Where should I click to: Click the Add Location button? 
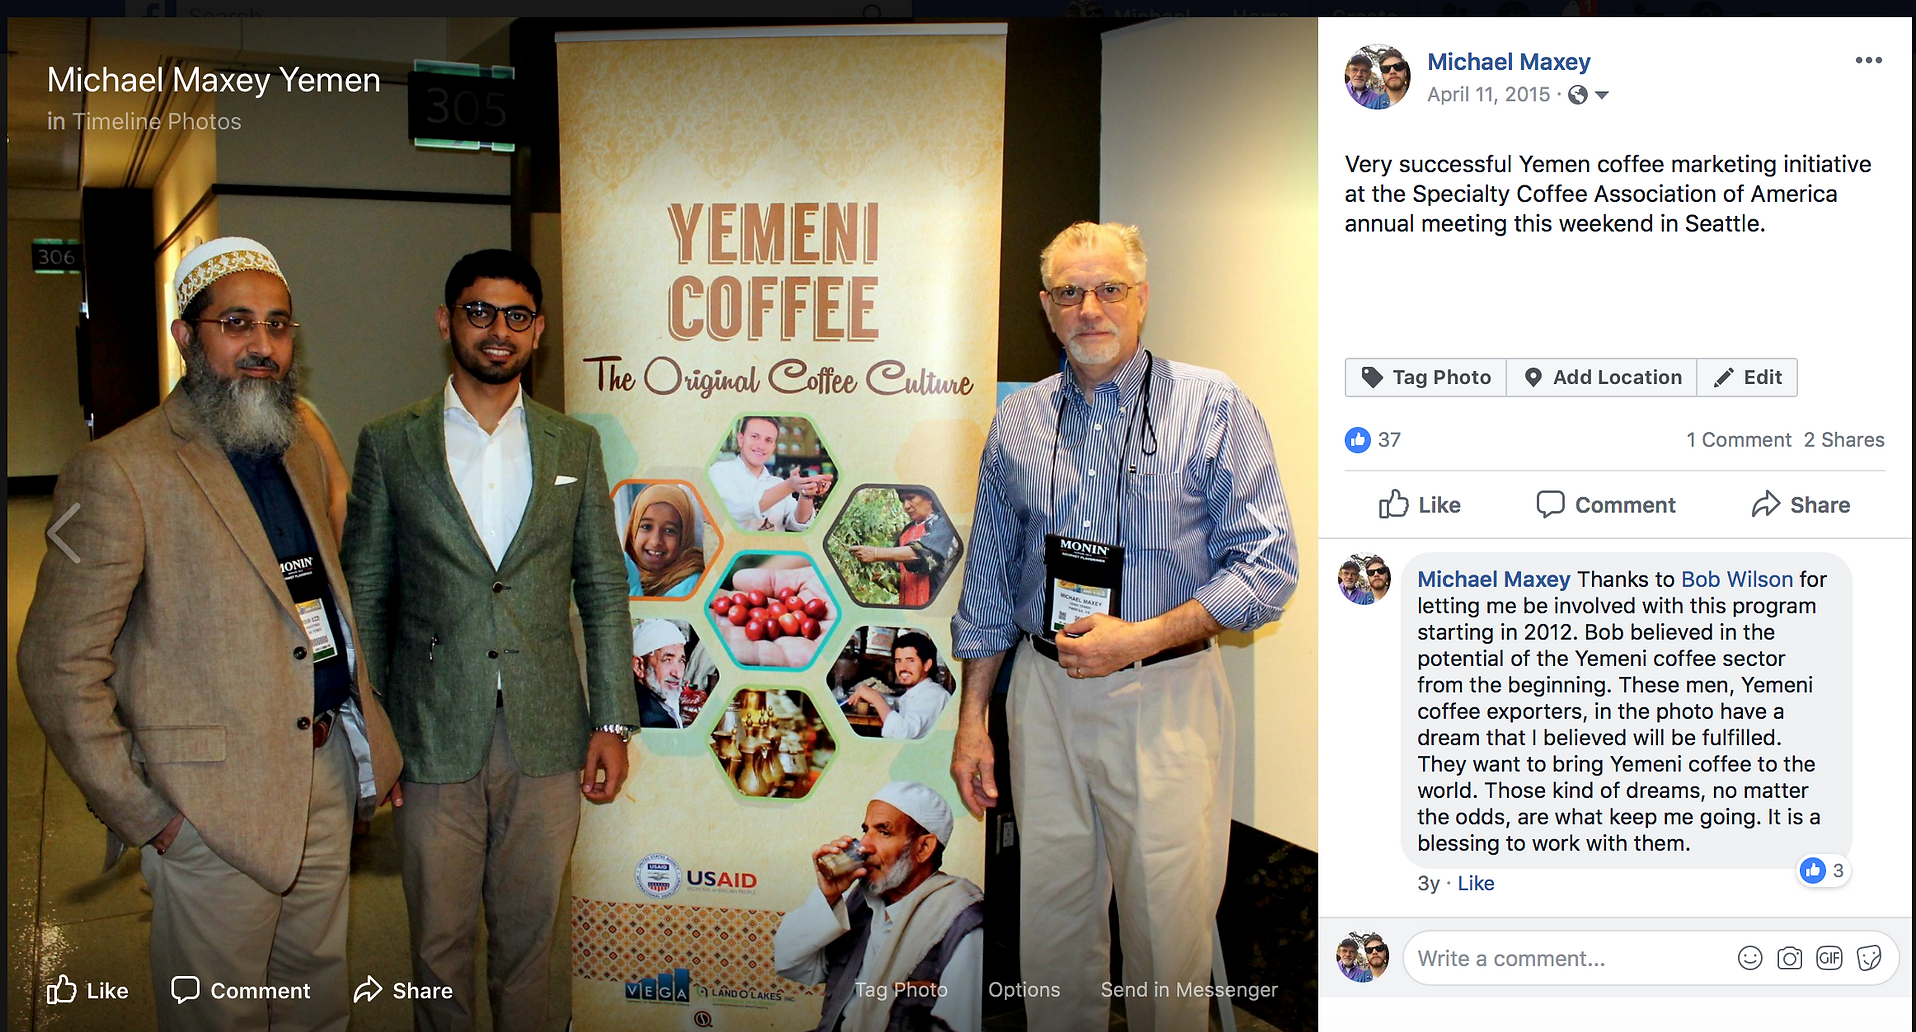pyautogui.click(x=1602, y=377)
